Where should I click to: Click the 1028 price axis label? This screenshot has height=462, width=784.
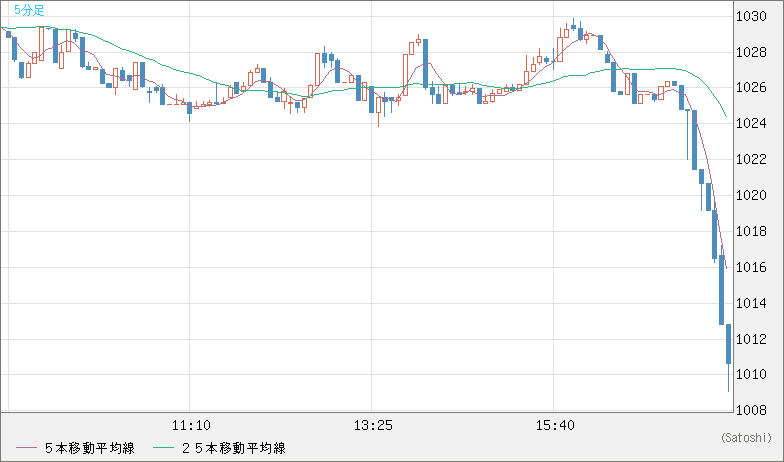(x=751, y=52)
